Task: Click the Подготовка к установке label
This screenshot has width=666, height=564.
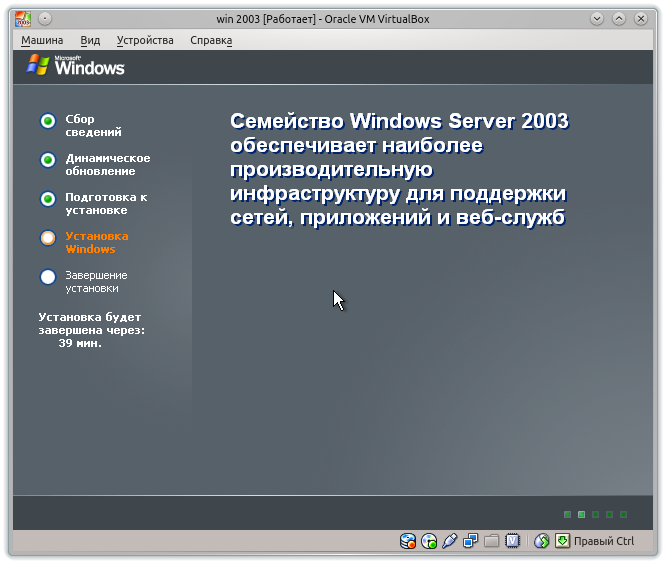Action: coord(106,203)
